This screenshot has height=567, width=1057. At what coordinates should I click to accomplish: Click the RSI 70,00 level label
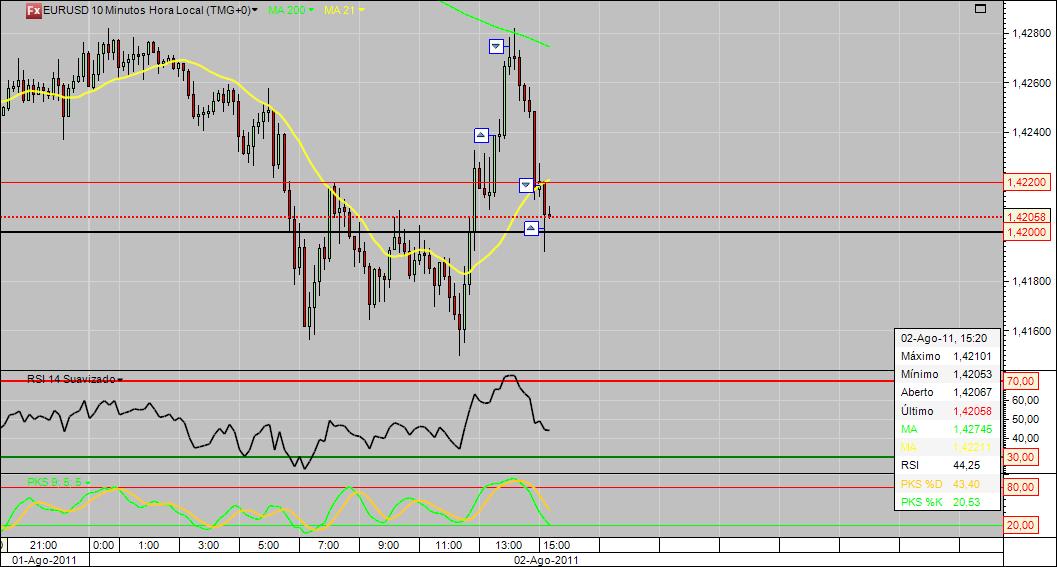1020,381
